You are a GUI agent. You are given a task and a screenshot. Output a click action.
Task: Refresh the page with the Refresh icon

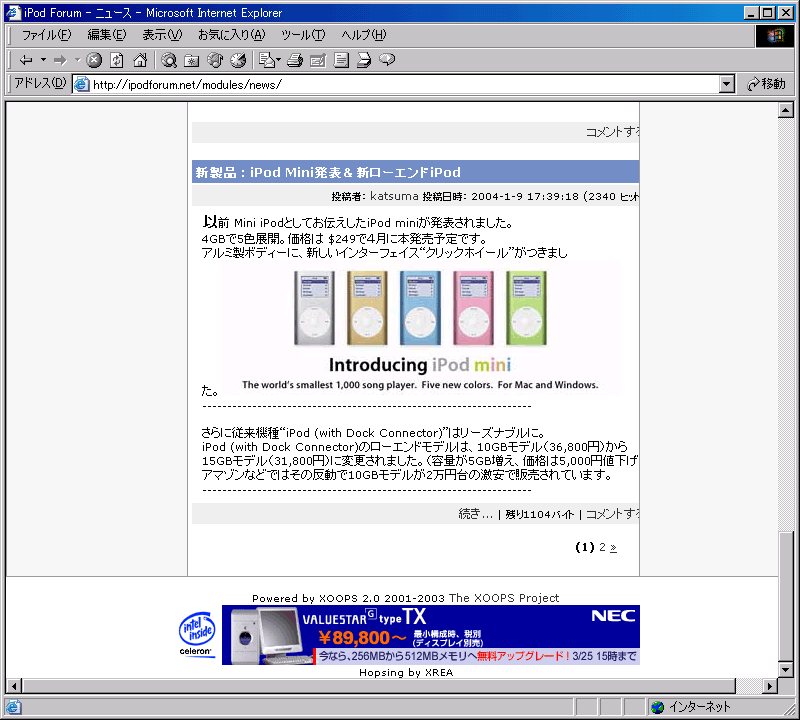click(117, 60)
